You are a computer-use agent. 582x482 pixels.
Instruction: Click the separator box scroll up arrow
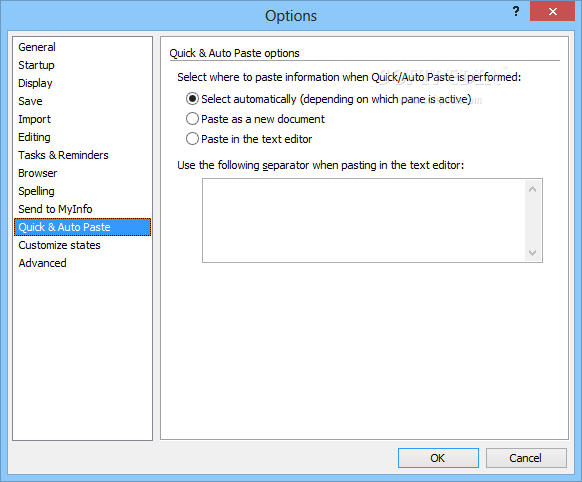tap(533, 190)
